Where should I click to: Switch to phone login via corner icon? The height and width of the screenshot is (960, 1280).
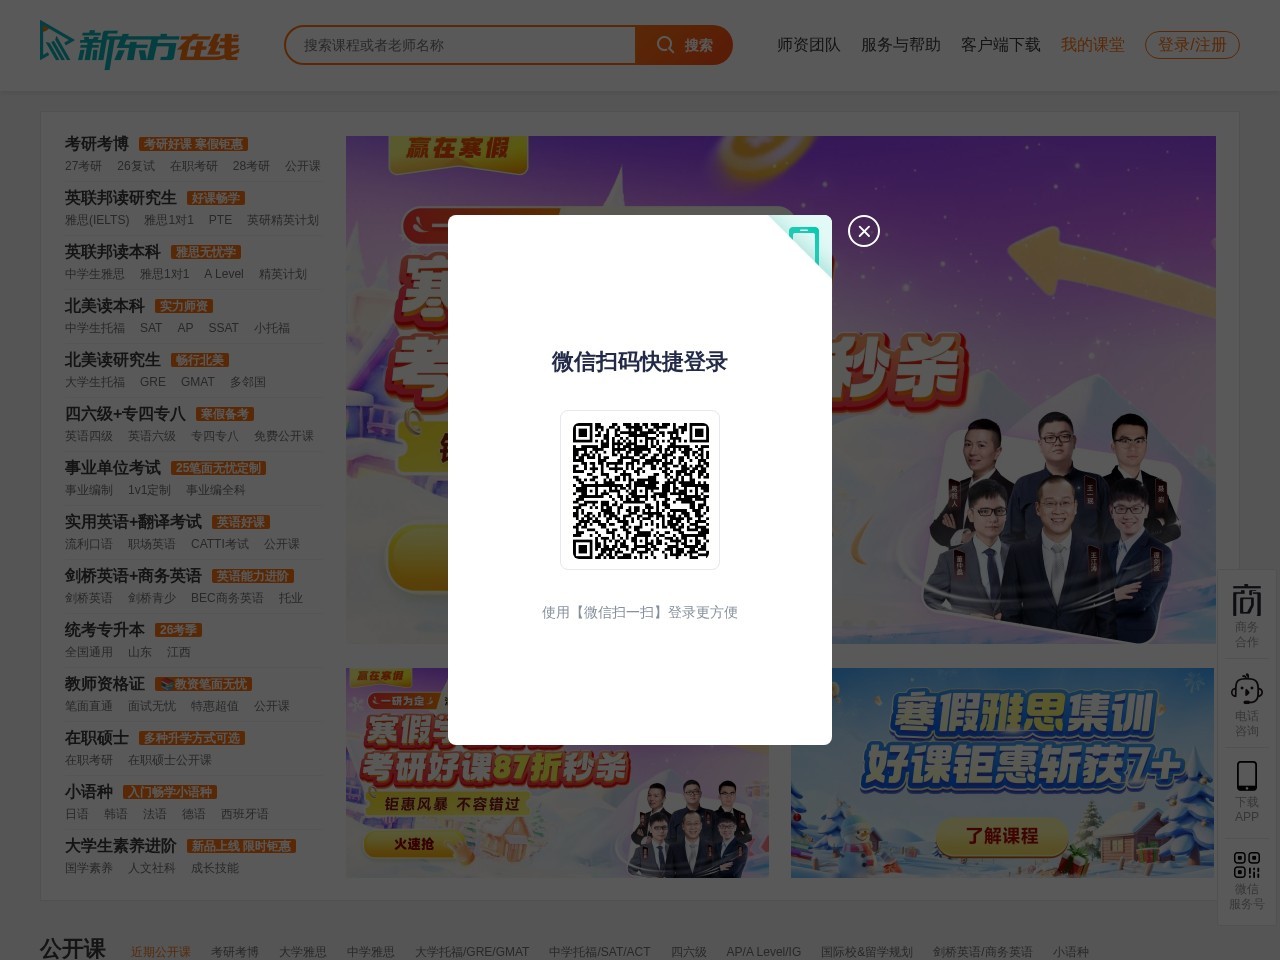point(805,243)
